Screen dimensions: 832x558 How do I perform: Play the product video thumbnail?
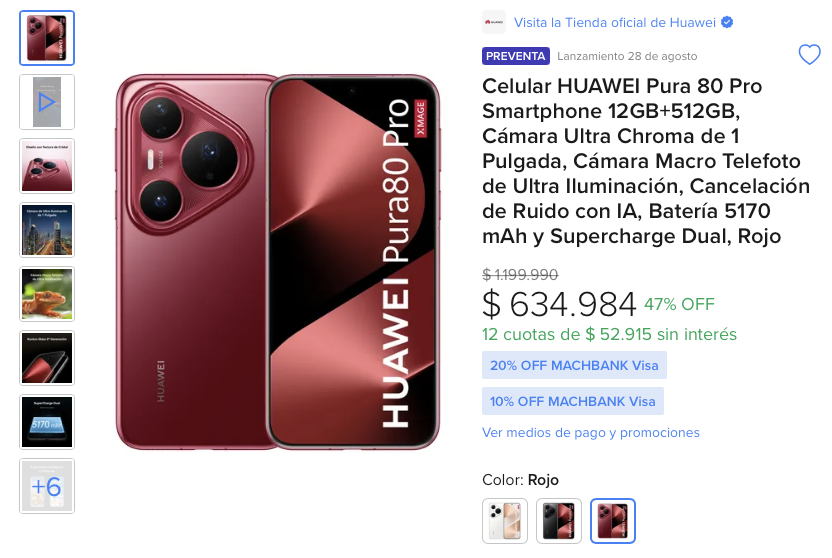click(x=47, y=102)
